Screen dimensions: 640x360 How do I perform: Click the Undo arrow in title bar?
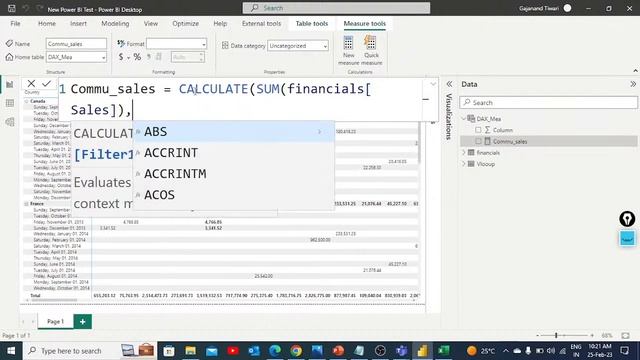26,8
